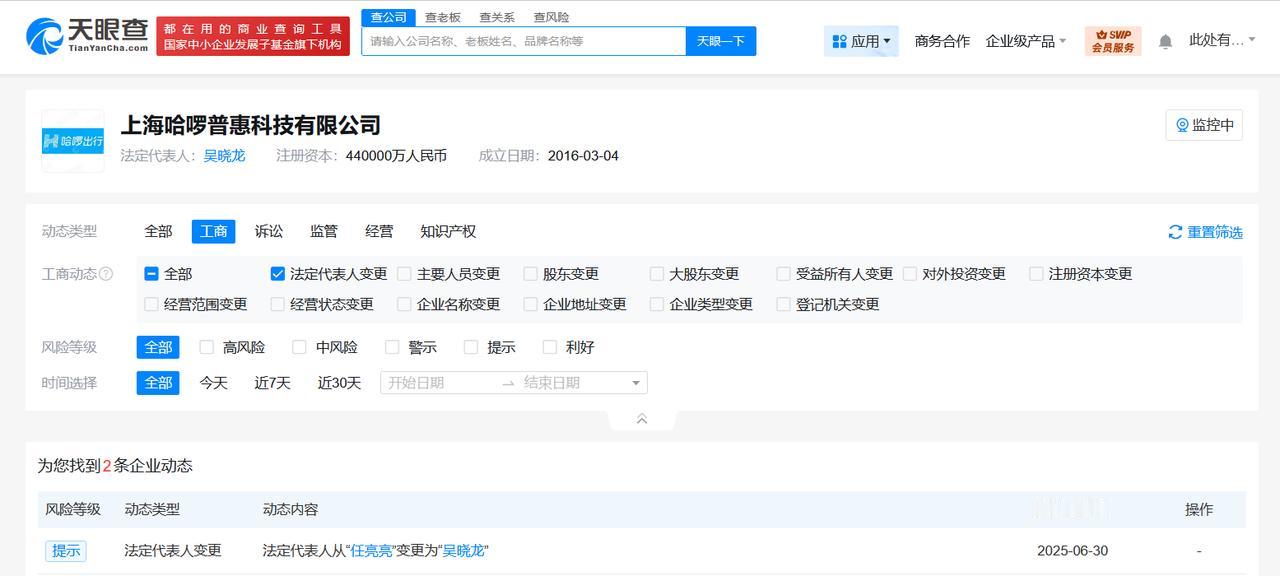Filter by 知识产权 dynamic type
The height and width of the screenshot is (576, 1280).
point(448,231)
